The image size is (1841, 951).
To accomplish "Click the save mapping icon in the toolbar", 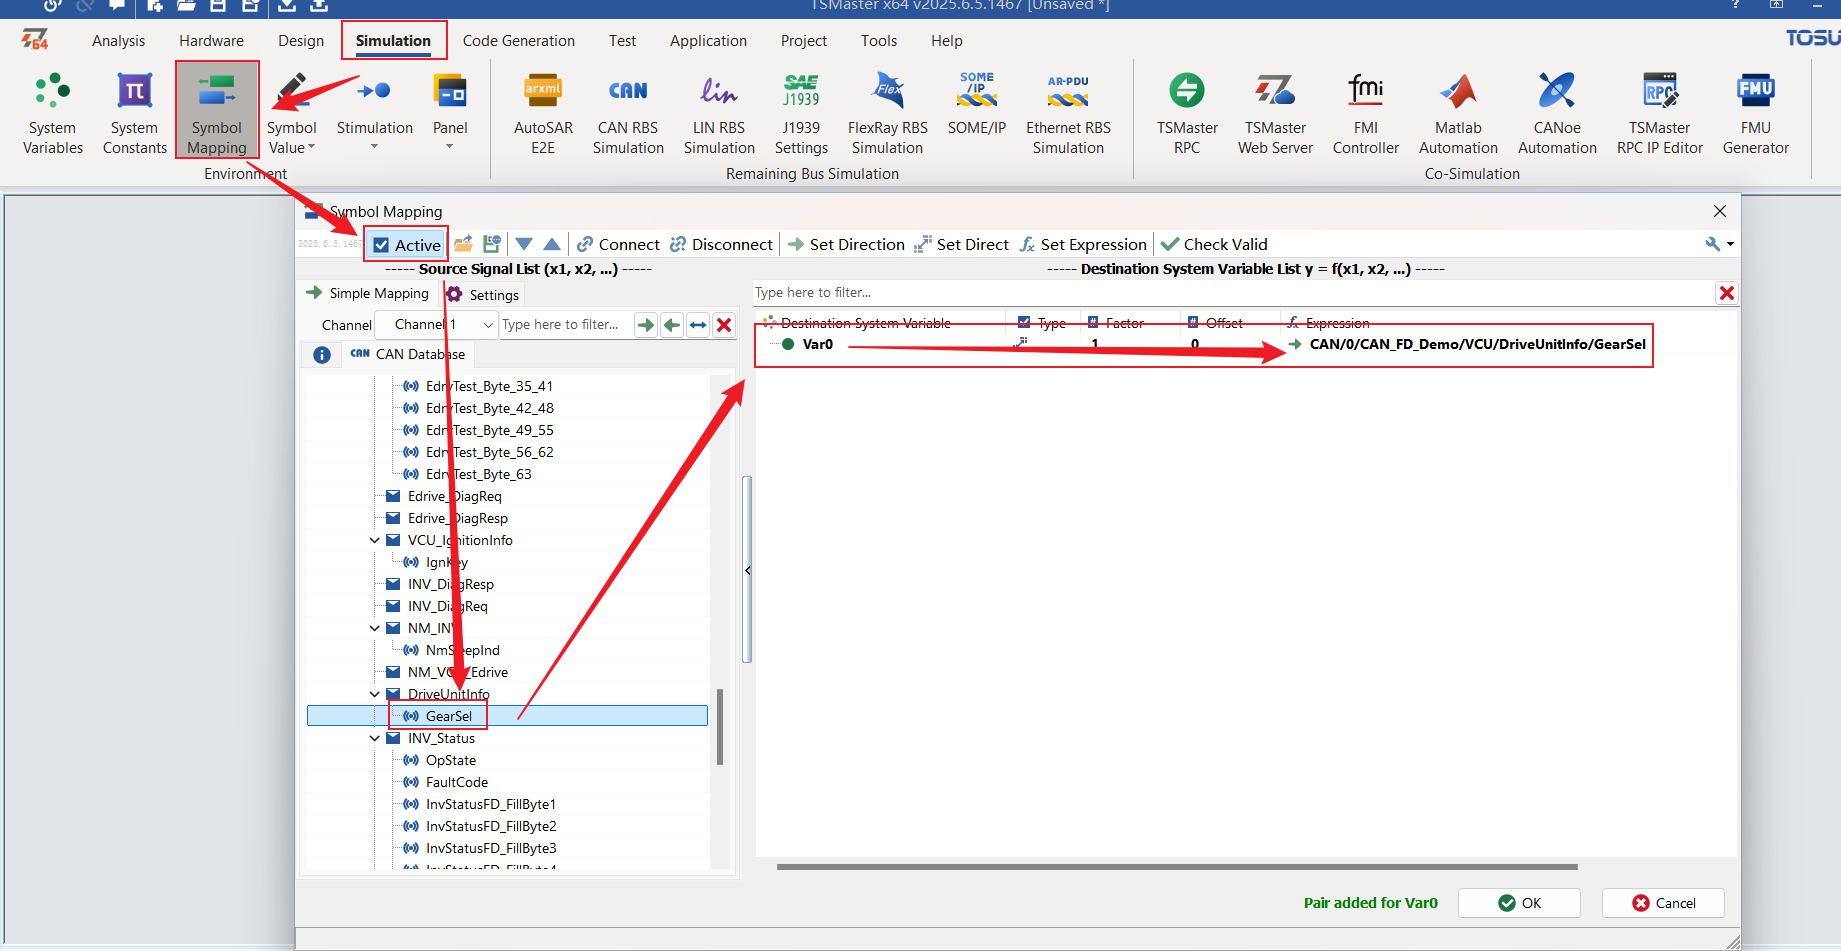I will 491,244.
